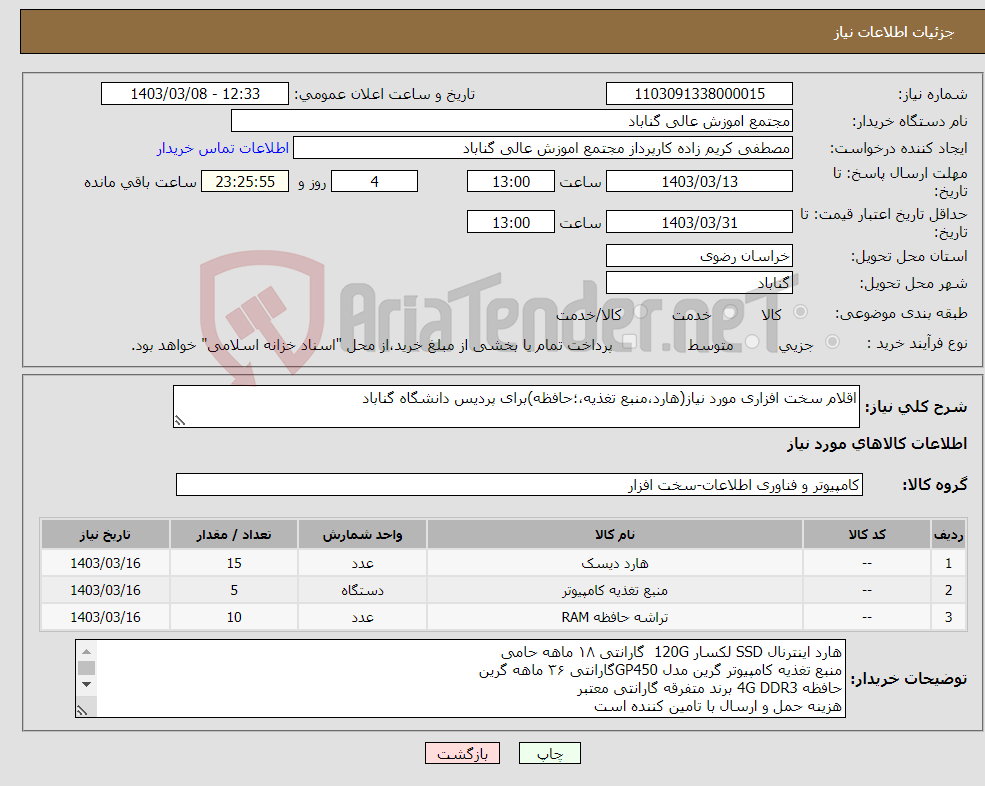Screen dimensions: 985x786
Task: Click the هارد دیسک item name cell
Action: 614,563
